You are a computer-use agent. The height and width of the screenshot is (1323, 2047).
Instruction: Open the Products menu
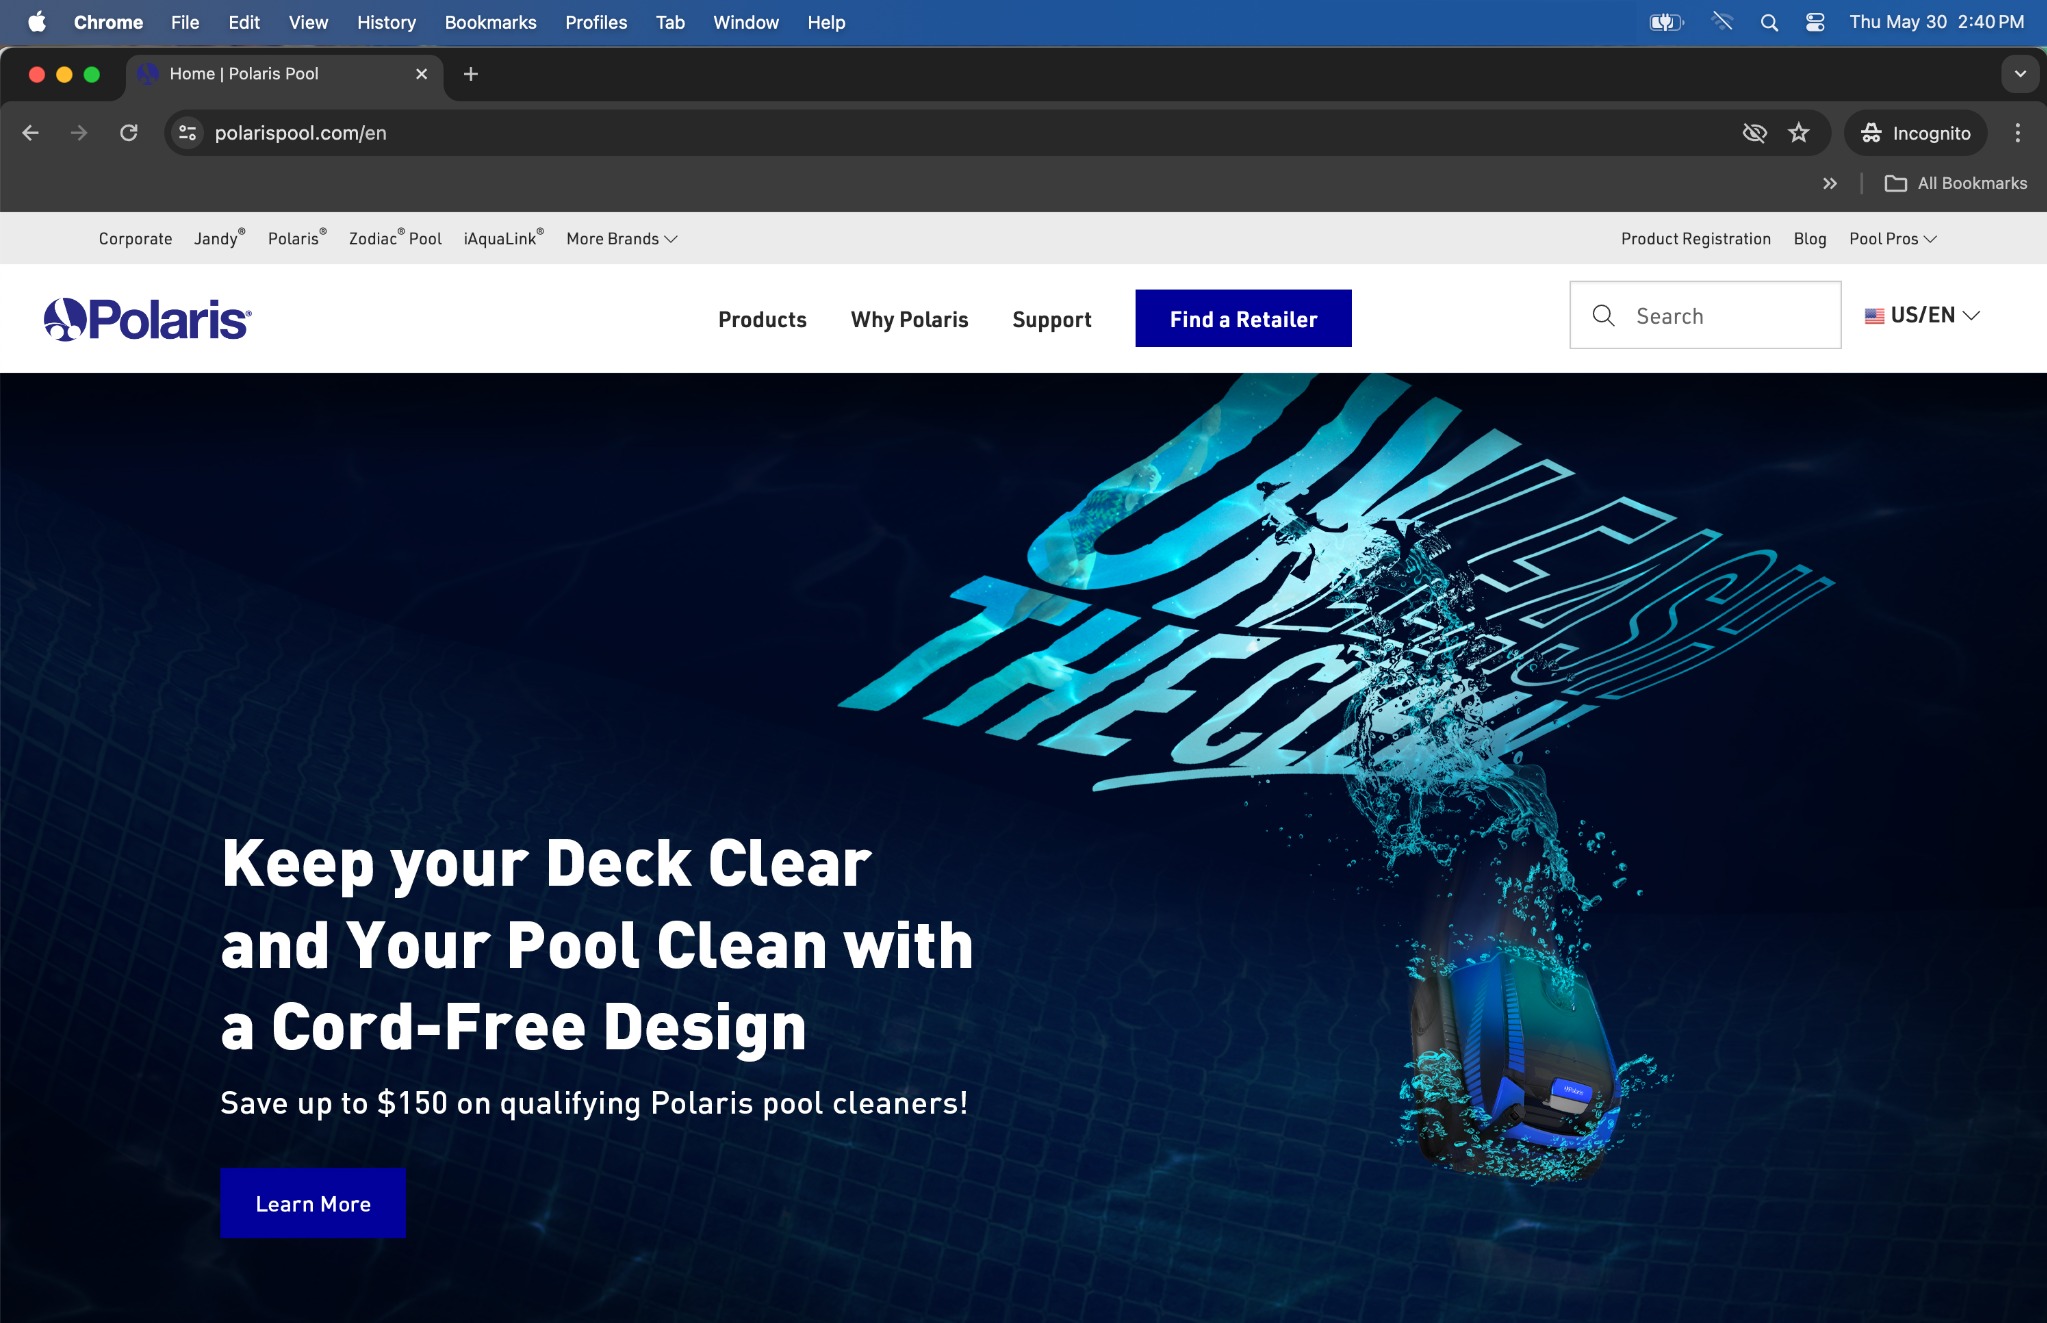[x=762, y=319]
